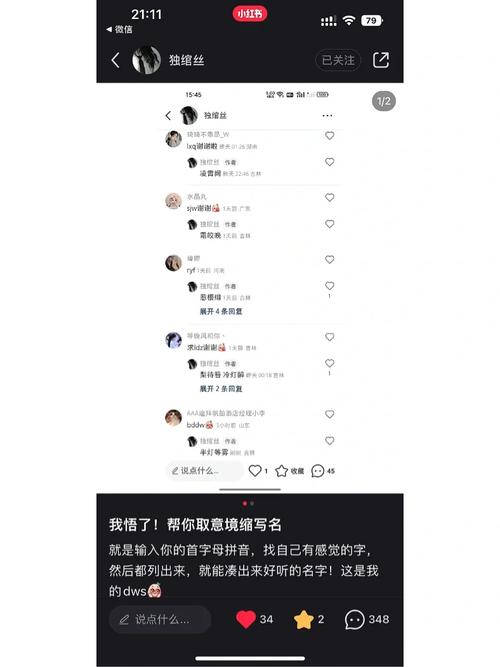The width and height of the screenshot is (500, 667).
Task: Tap the heart next to bddw comment
Action: tap(329, 414)
